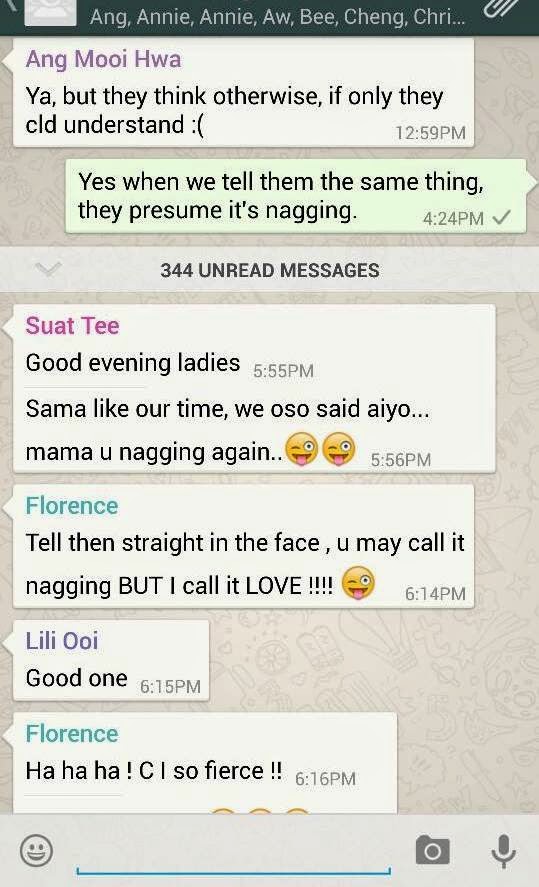Viewport: 539px width, 887px height.
Task: Tap sender name Lili Ooi
Action: click(62, 640)
